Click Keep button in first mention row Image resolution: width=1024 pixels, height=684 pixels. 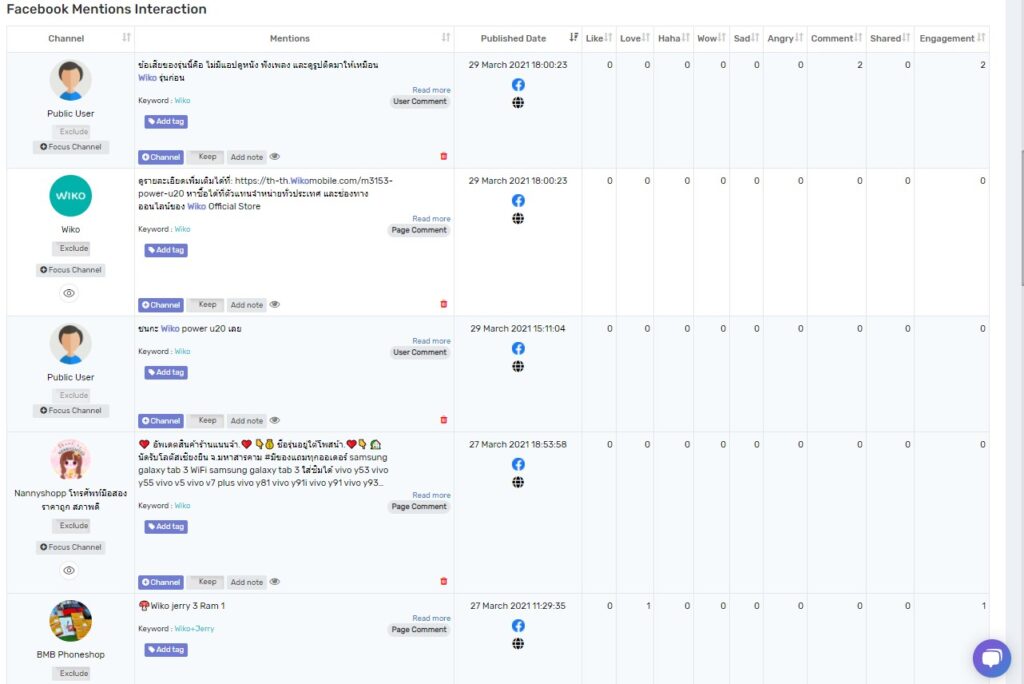[207, 157]
